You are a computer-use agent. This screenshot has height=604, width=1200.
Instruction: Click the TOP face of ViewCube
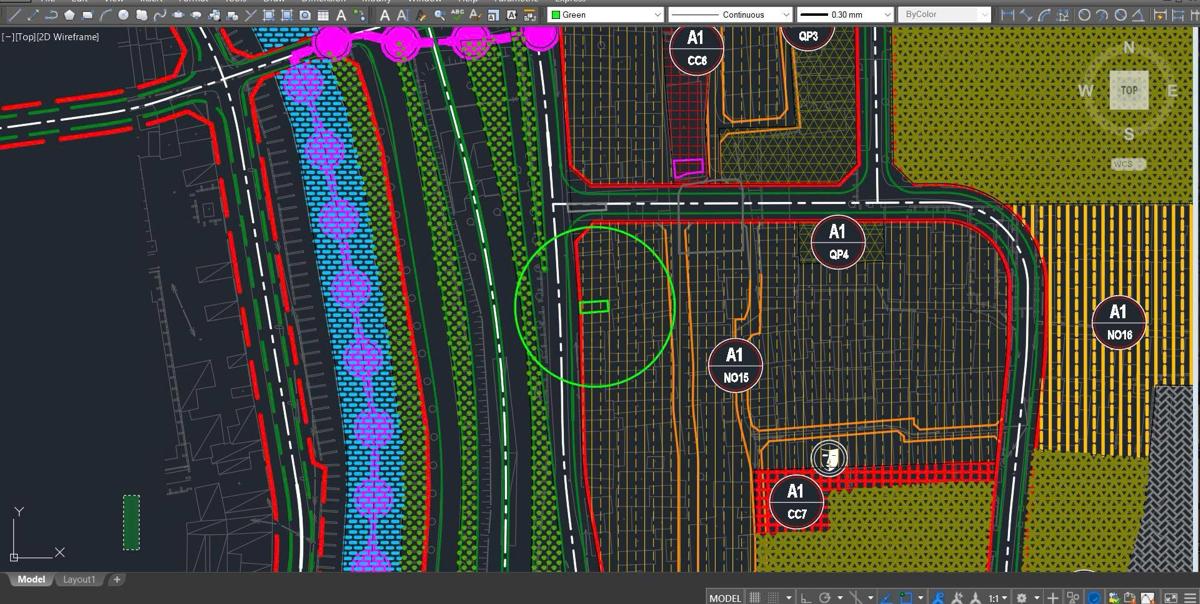[1128, 90]
